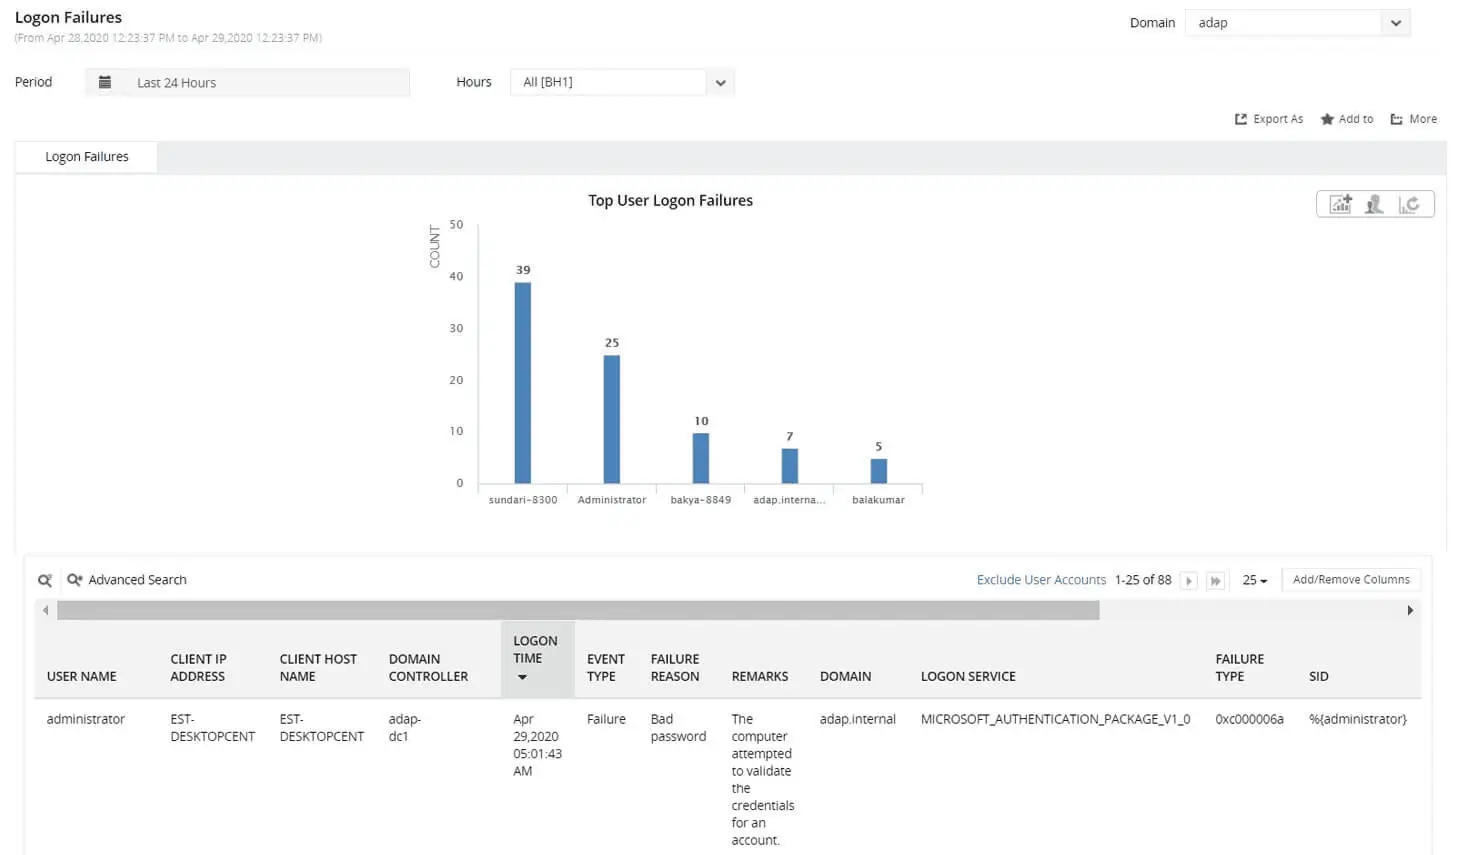Viewport: 1460px width, 855px height.
Task: Click the next page arrow in pagination
Action: (x=1189, y=580)
